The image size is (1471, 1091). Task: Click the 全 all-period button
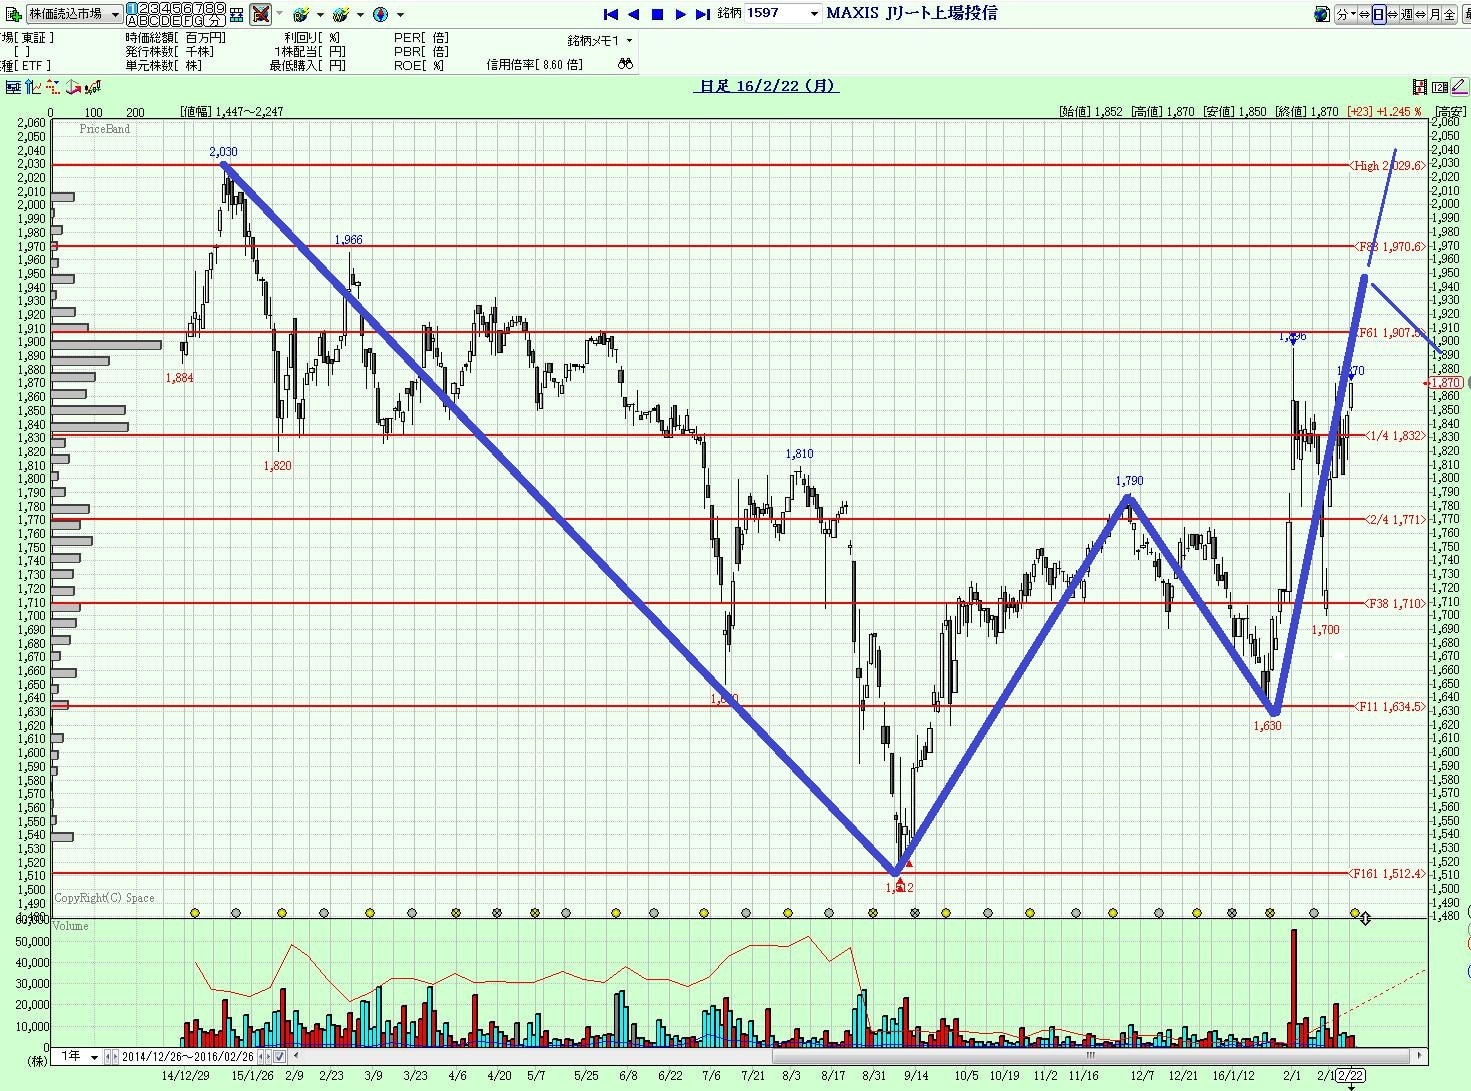(1449, 14)
